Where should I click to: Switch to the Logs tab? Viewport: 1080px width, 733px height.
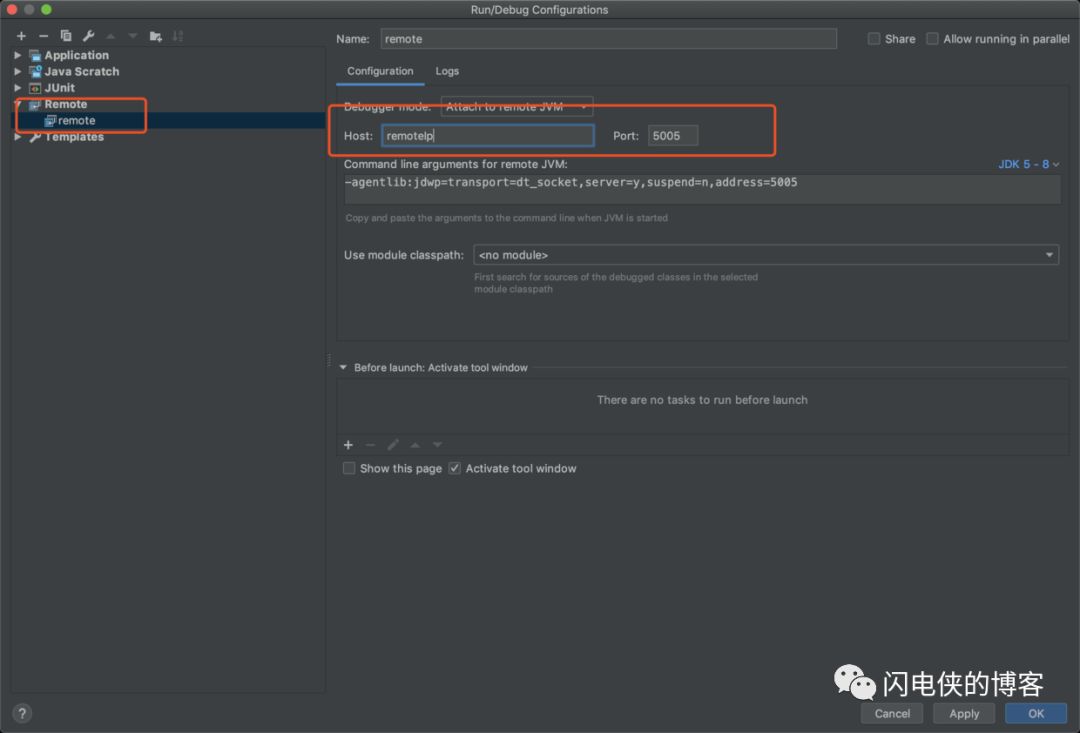click(447, 71)
